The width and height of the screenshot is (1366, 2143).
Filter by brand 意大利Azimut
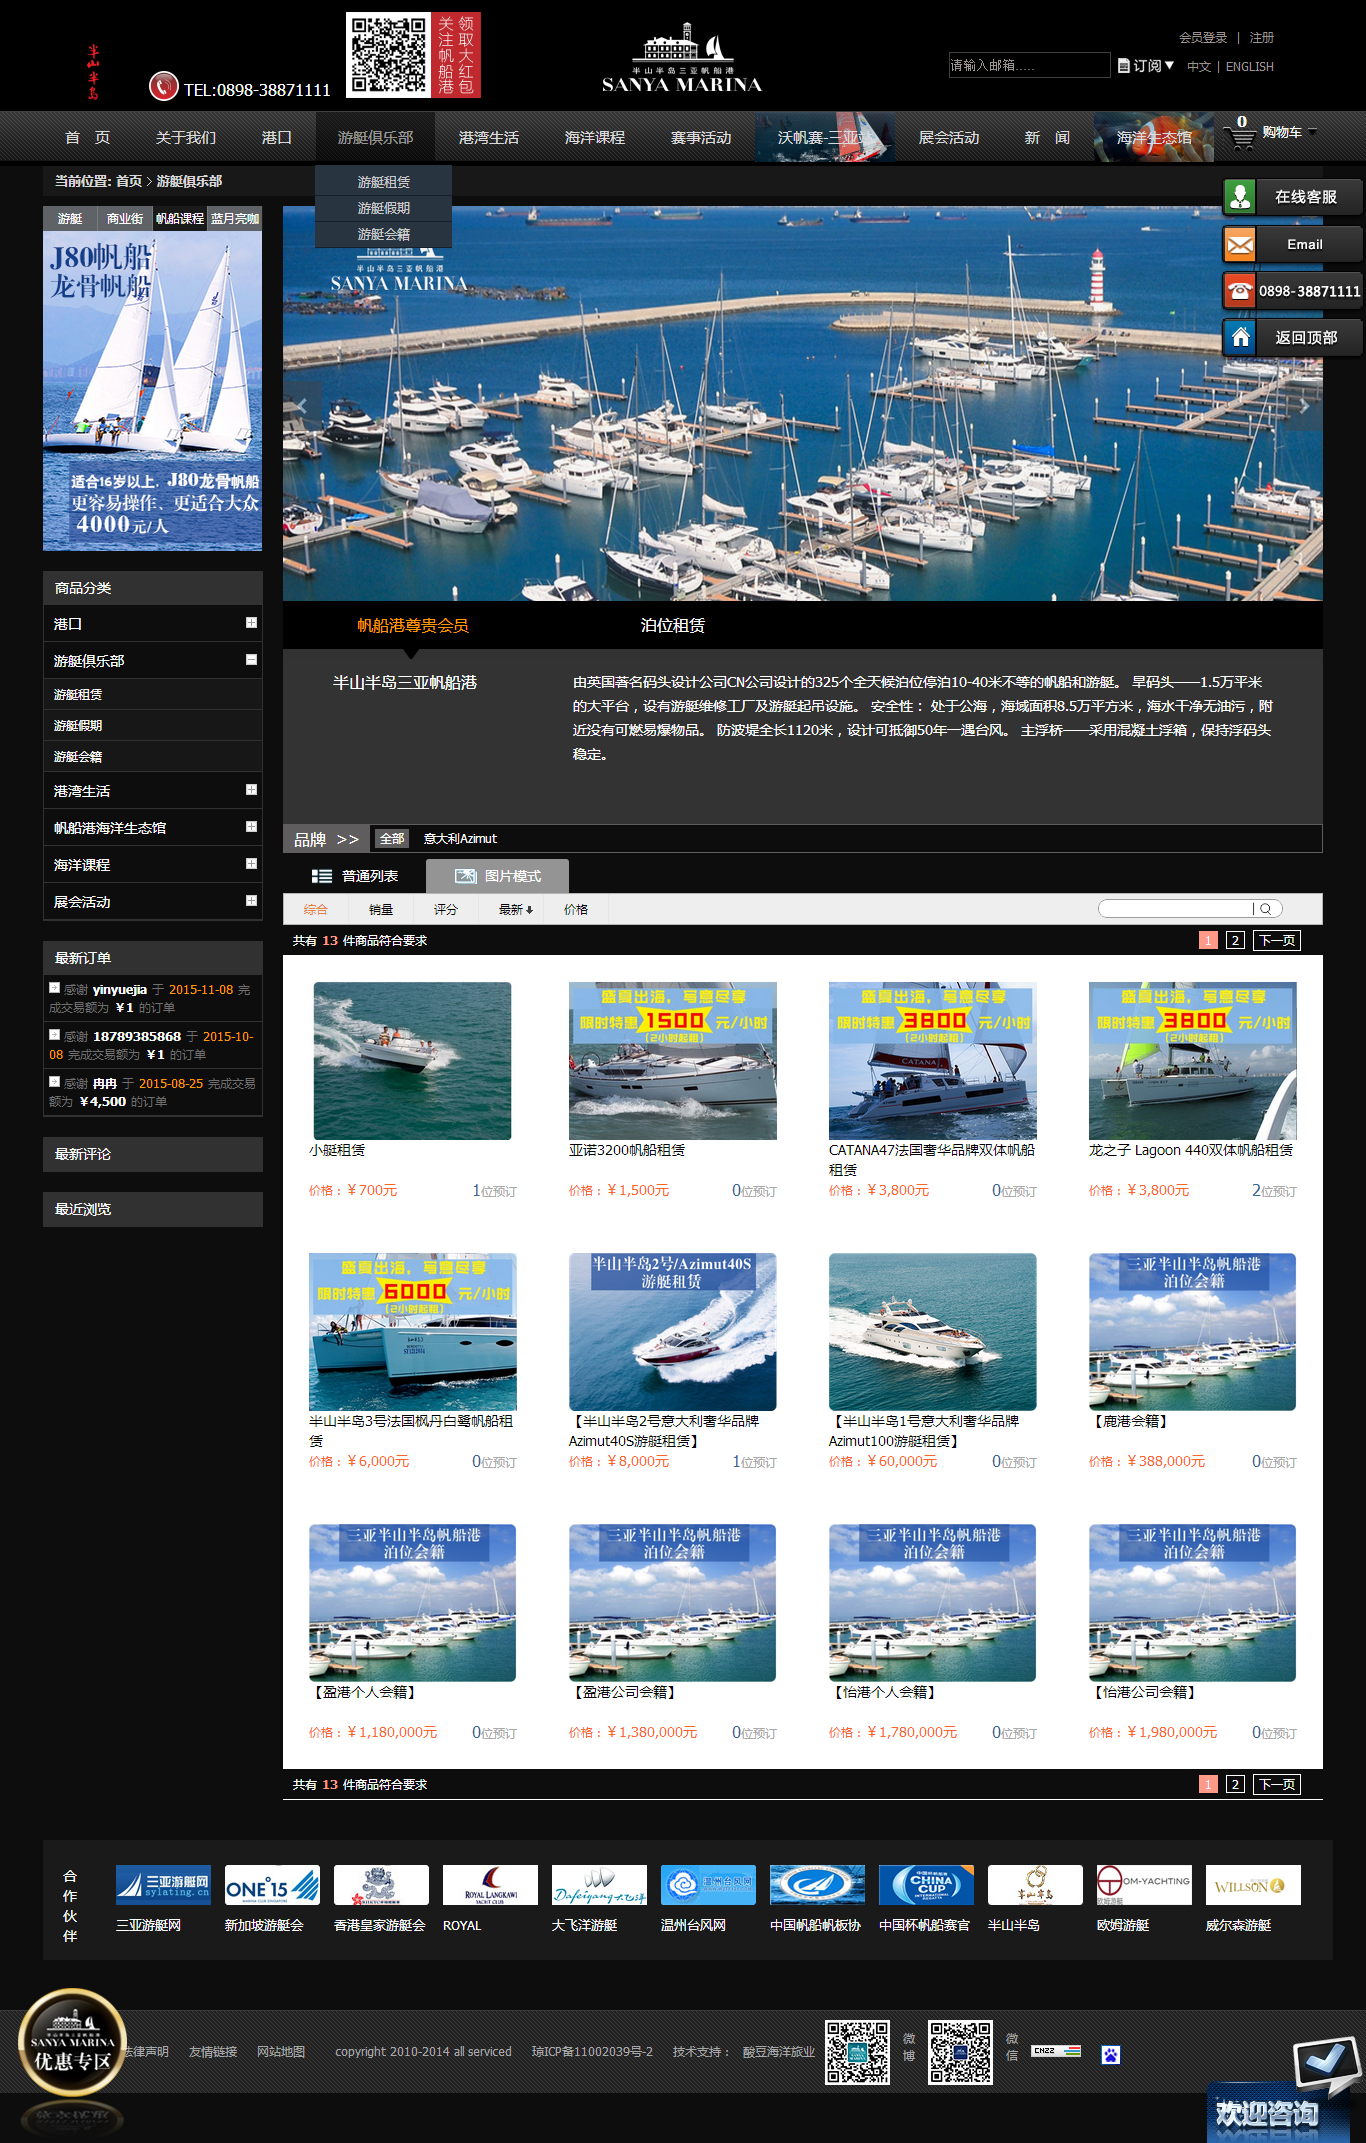click(x=460, y=839)
